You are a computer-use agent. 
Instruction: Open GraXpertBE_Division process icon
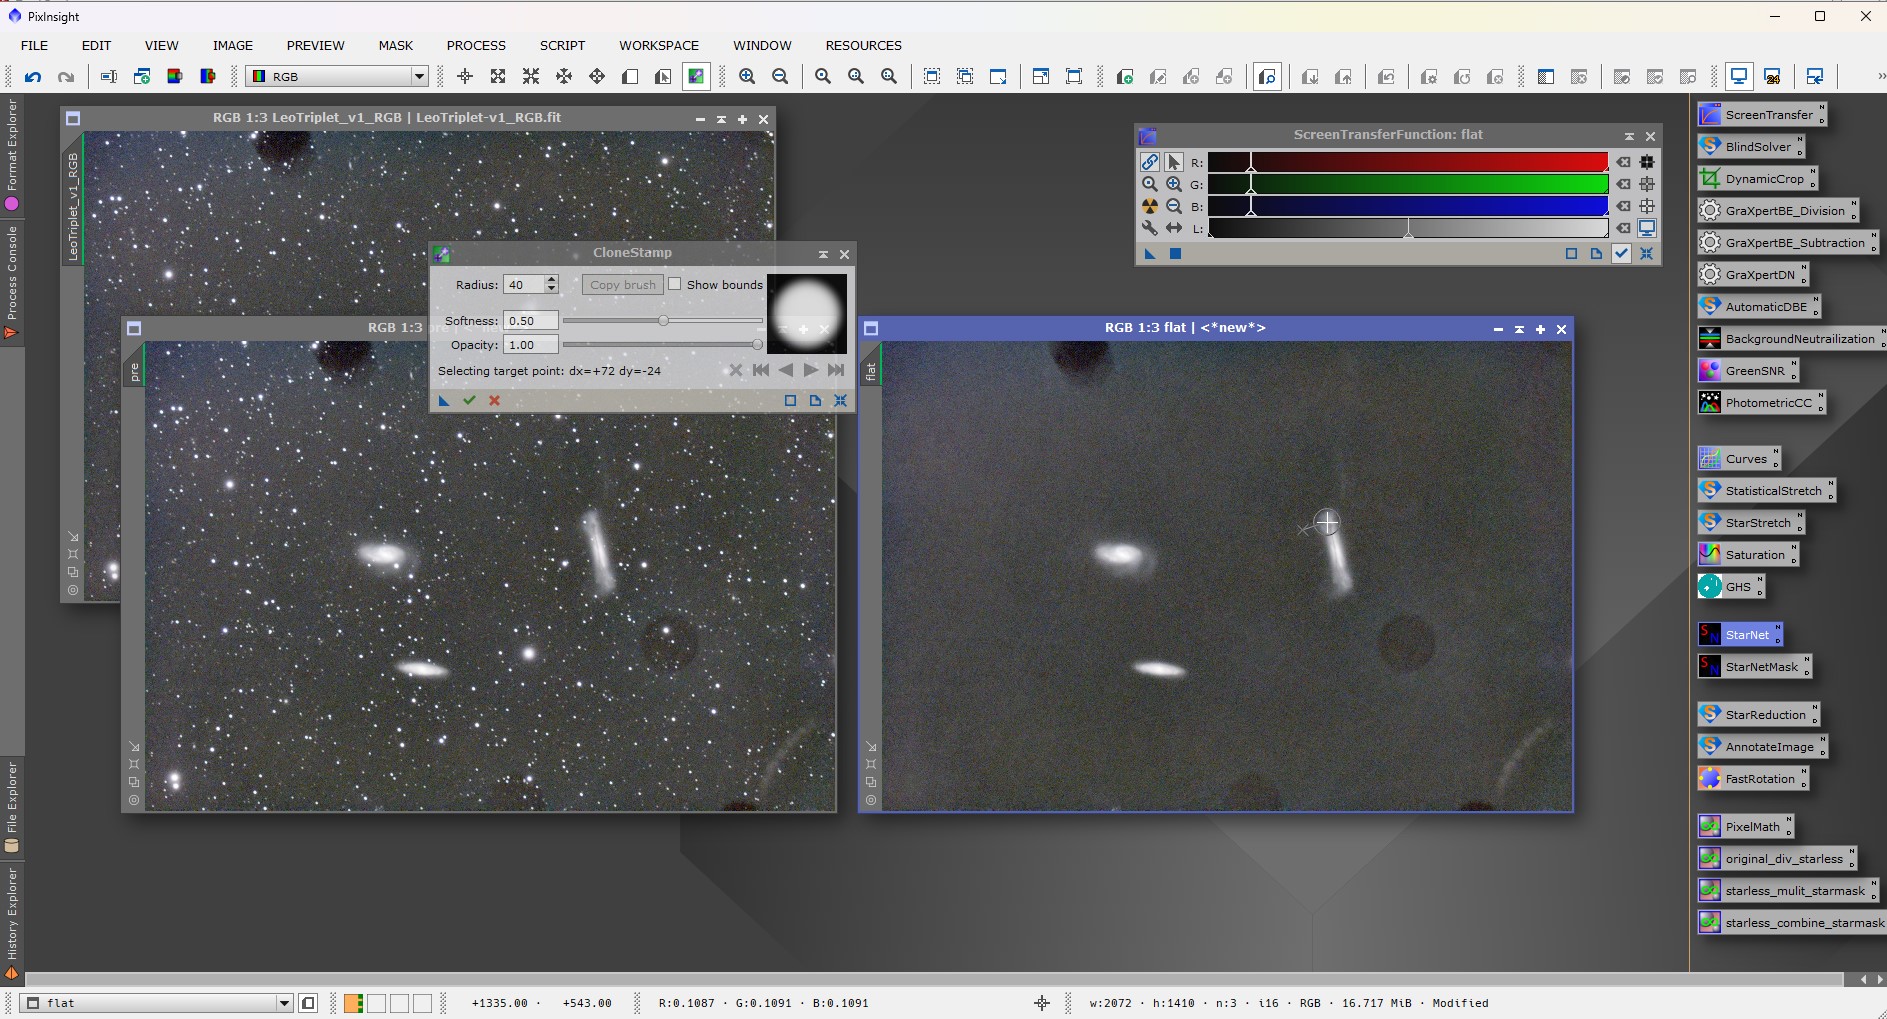1776,211
